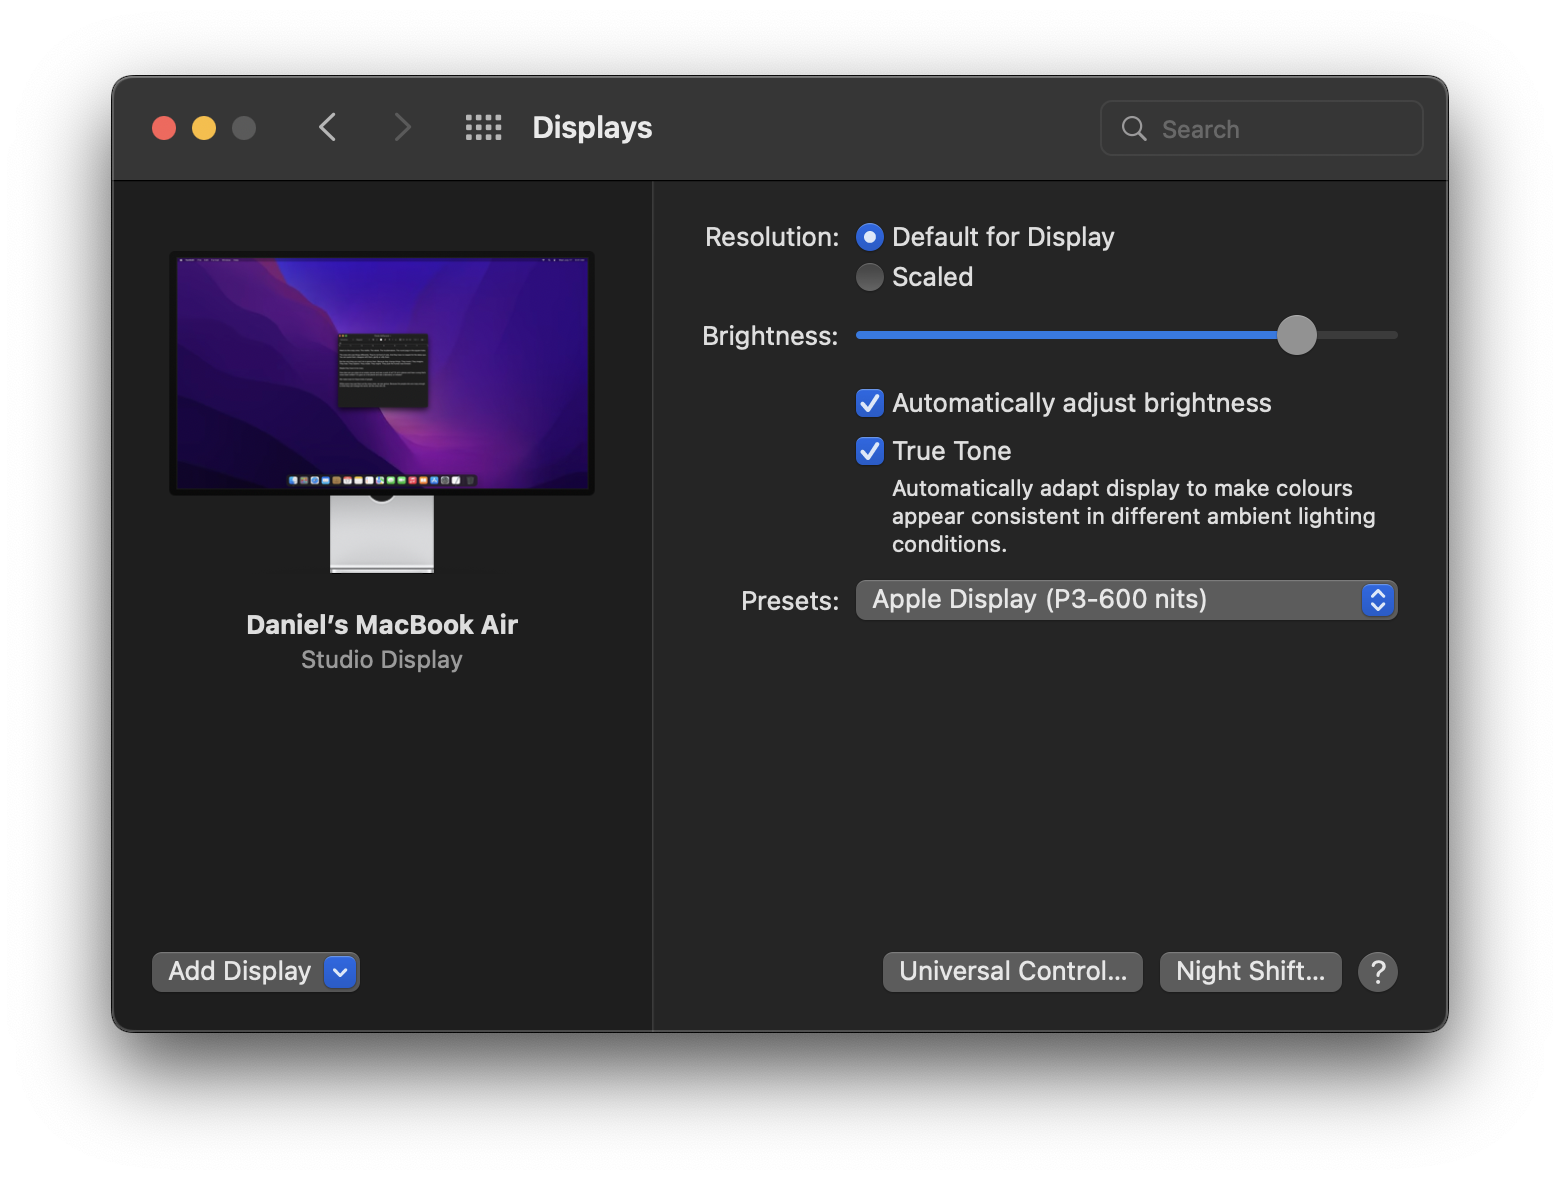Toggle Automatically adjust brightness checkbox
This screenshot has height=1180, width=1560.
point(870,403)
